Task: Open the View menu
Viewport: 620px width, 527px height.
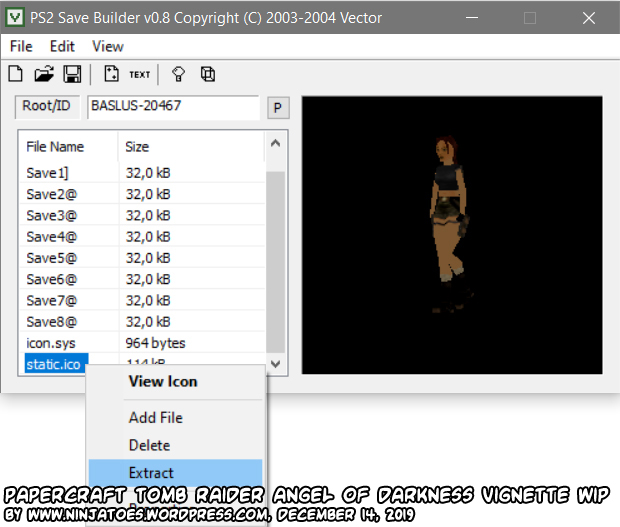Action: point(108,46)
